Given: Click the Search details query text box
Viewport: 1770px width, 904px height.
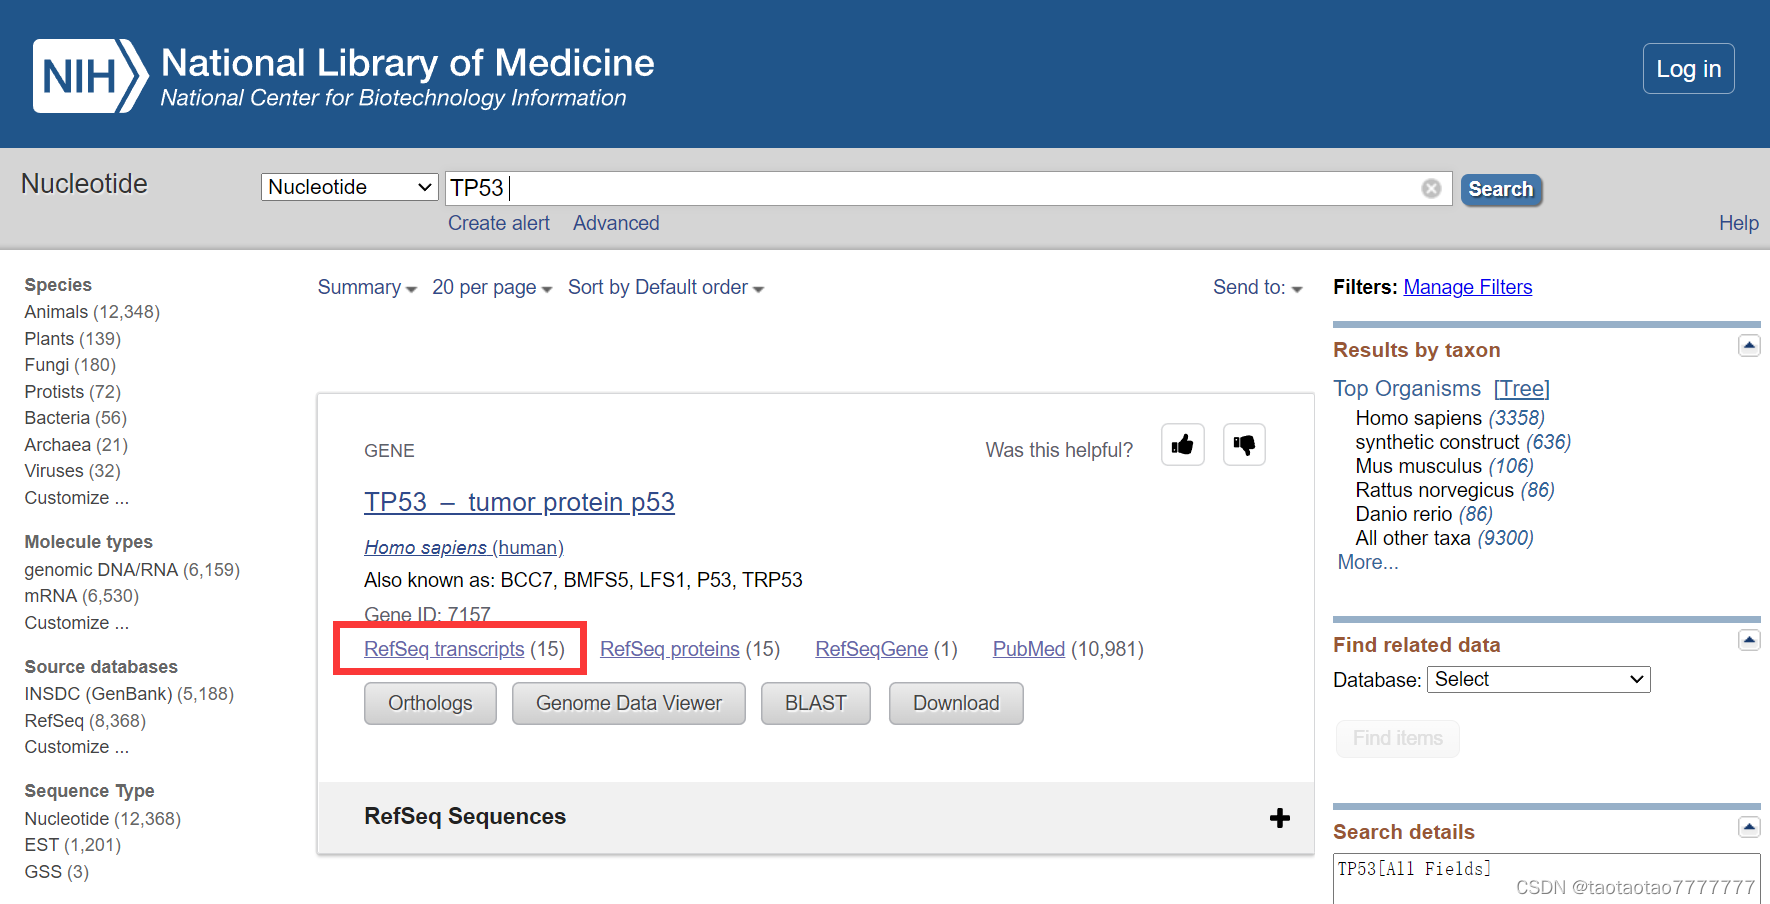Looking at the screenshot, I should 1546,879.
